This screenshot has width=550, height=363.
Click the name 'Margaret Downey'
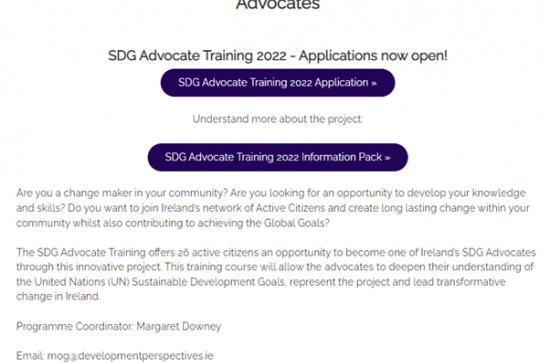[x=179, y=327]
